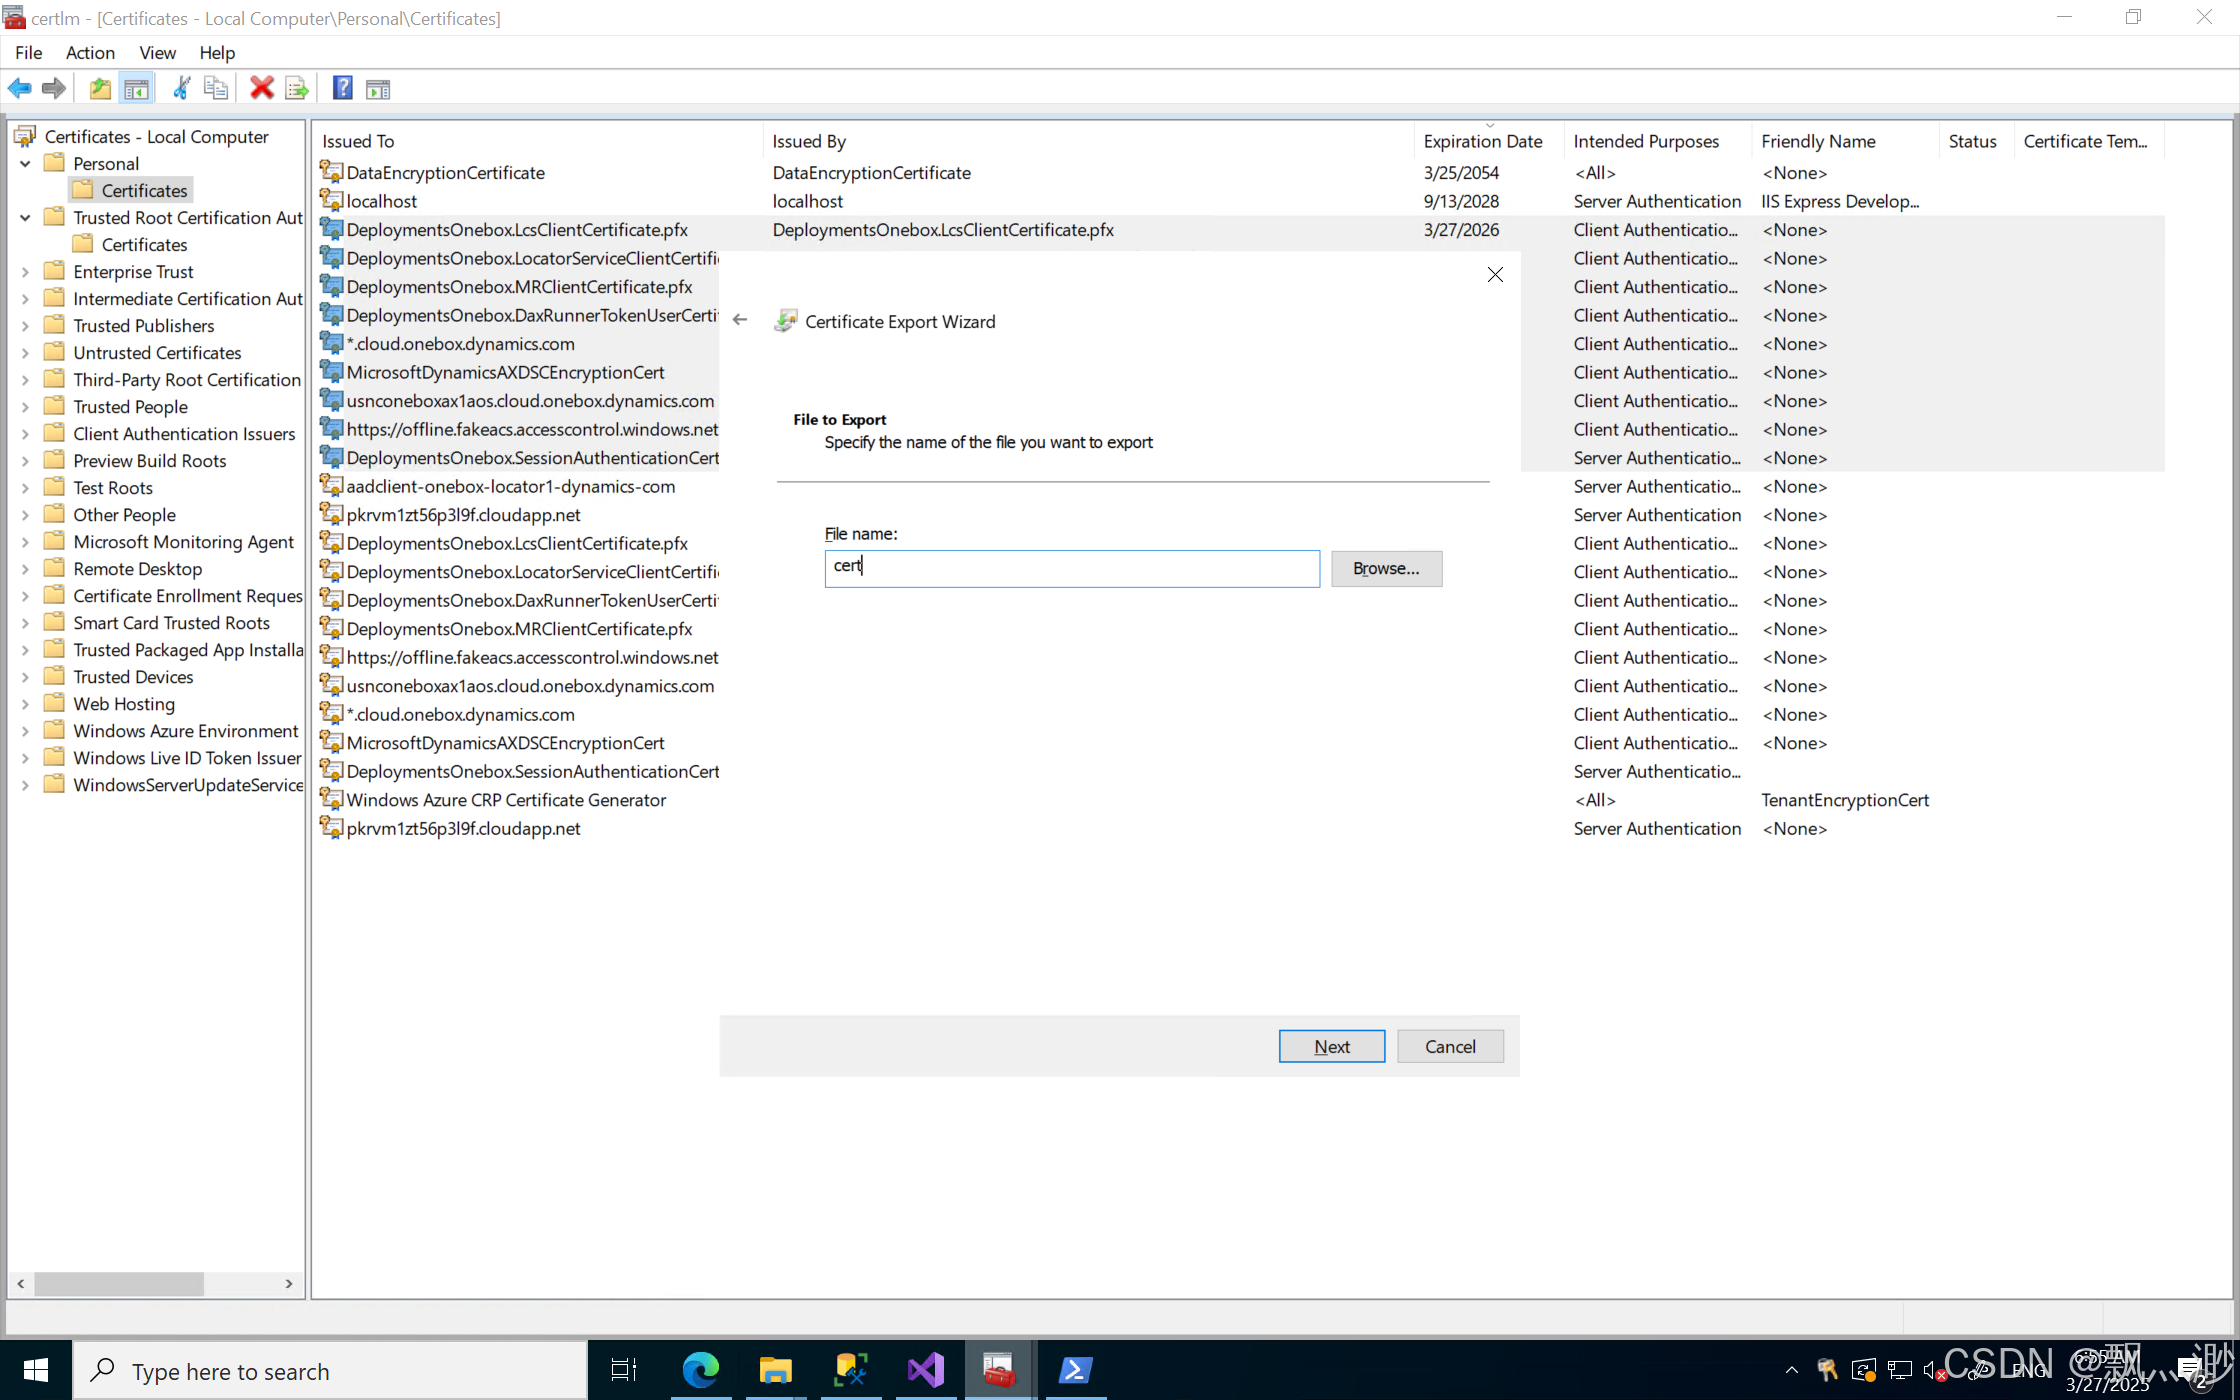Click Next in the export wizard
The image size is (2240, 1400).
[1331, 1047]
